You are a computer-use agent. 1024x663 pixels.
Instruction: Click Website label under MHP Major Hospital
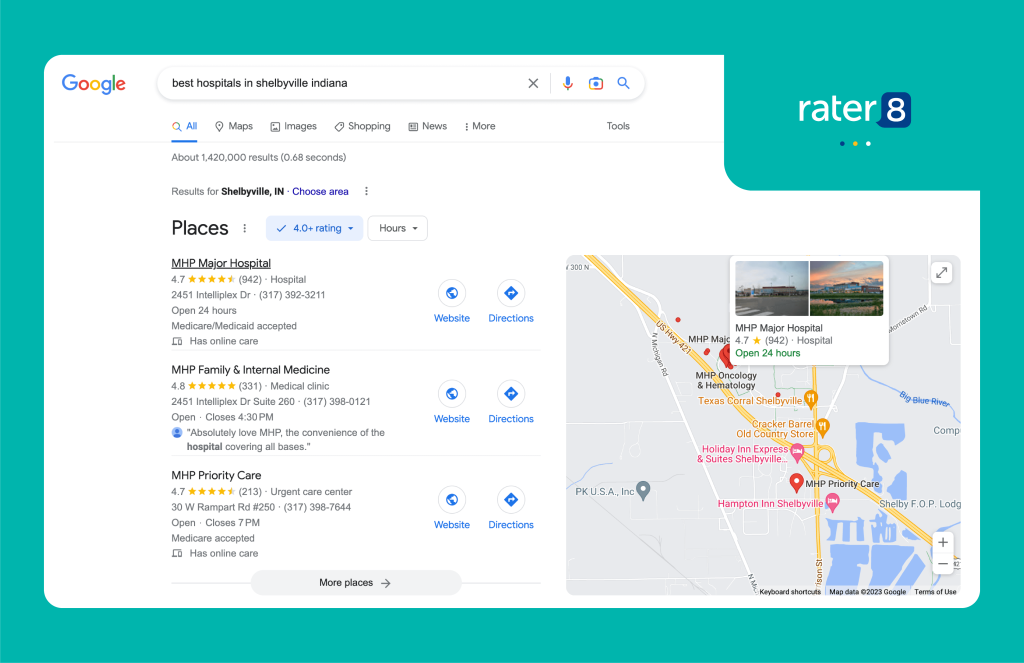[452, 318]
